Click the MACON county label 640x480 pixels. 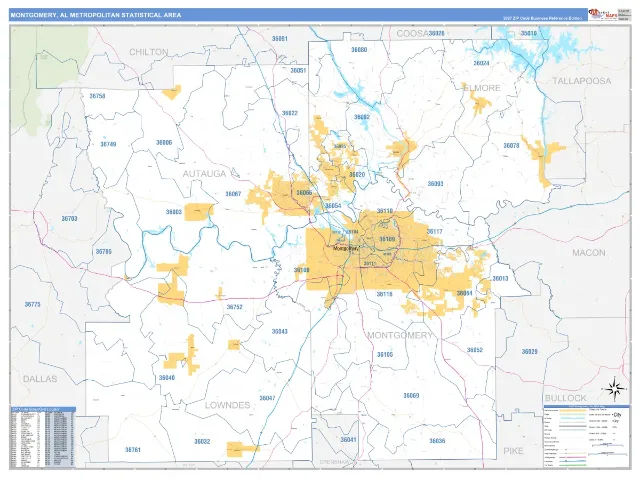coord(589,253)
